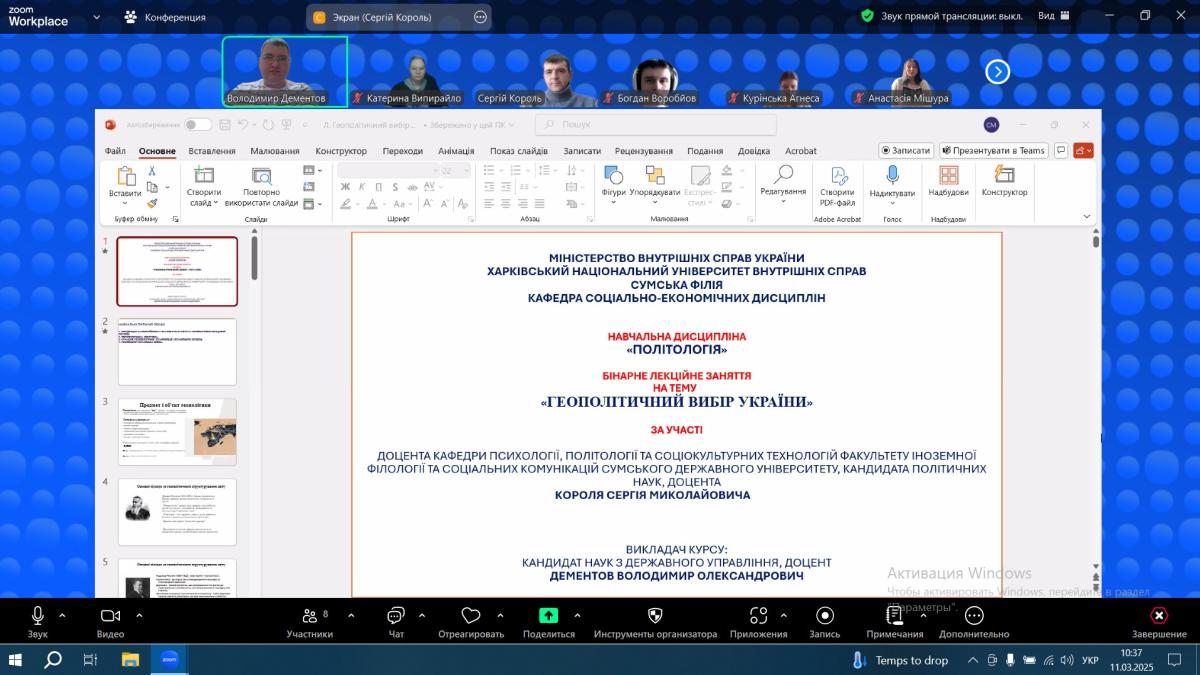
Task: Open Инструменты организатора shield icon
Action: click(x=655, y=615)
